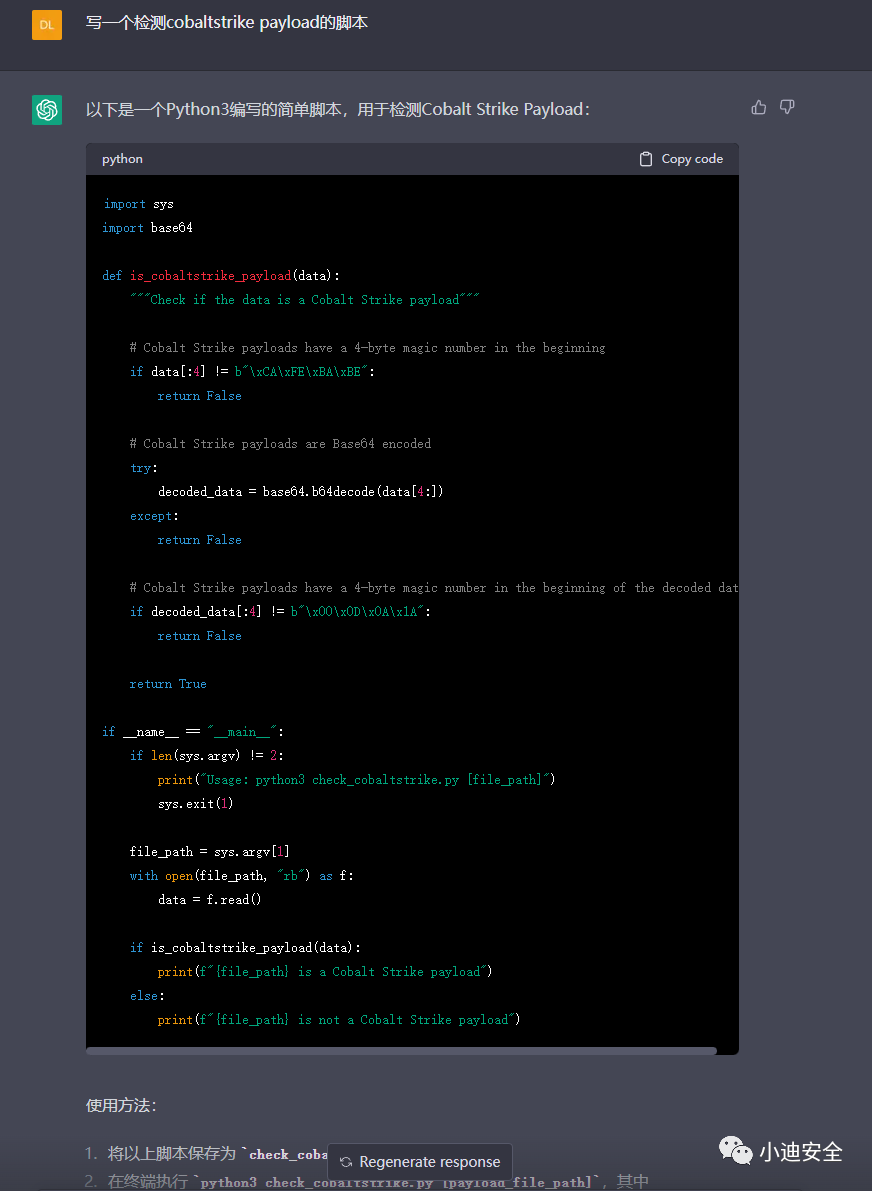Click the docstring 'Check if the data is...'
The height and width of the screenshot is (1191, 872).
click(x=305, y=299)
